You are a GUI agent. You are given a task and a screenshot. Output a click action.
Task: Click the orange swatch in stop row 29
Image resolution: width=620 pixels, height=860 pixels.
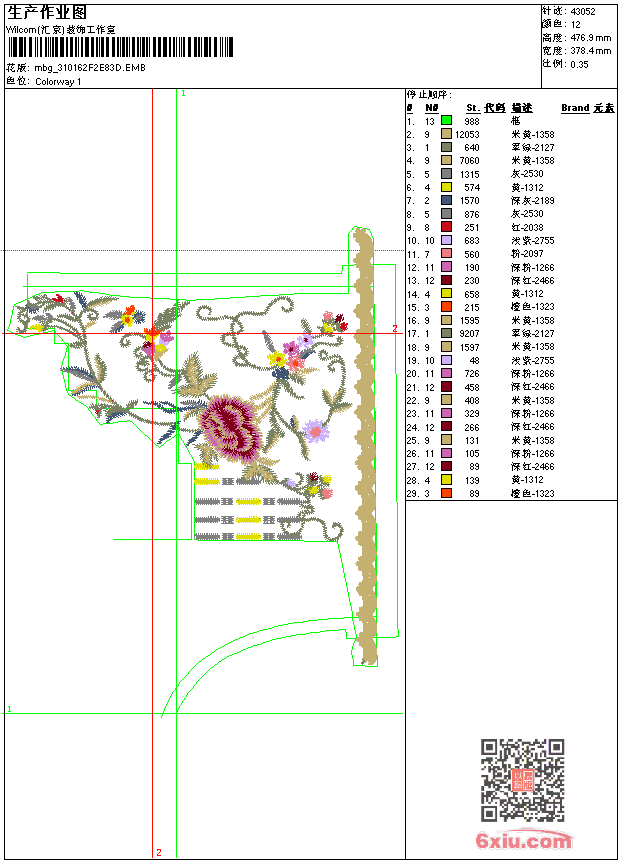(x=447, y=493)
